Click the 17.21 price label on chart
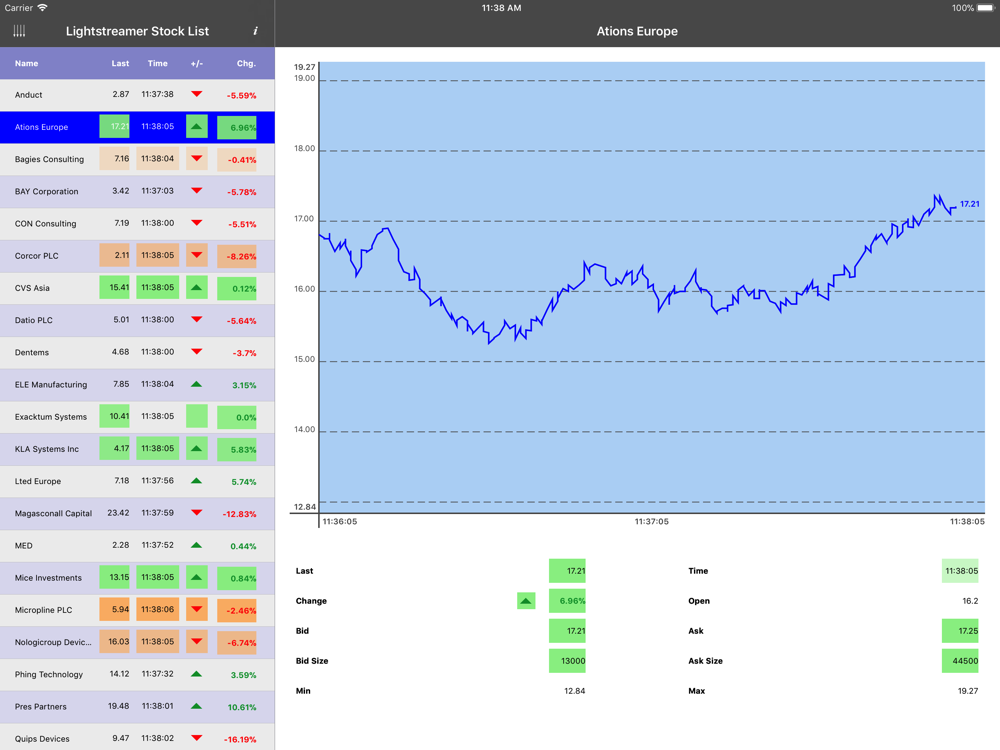1000x750 pixels. point(969,204)
